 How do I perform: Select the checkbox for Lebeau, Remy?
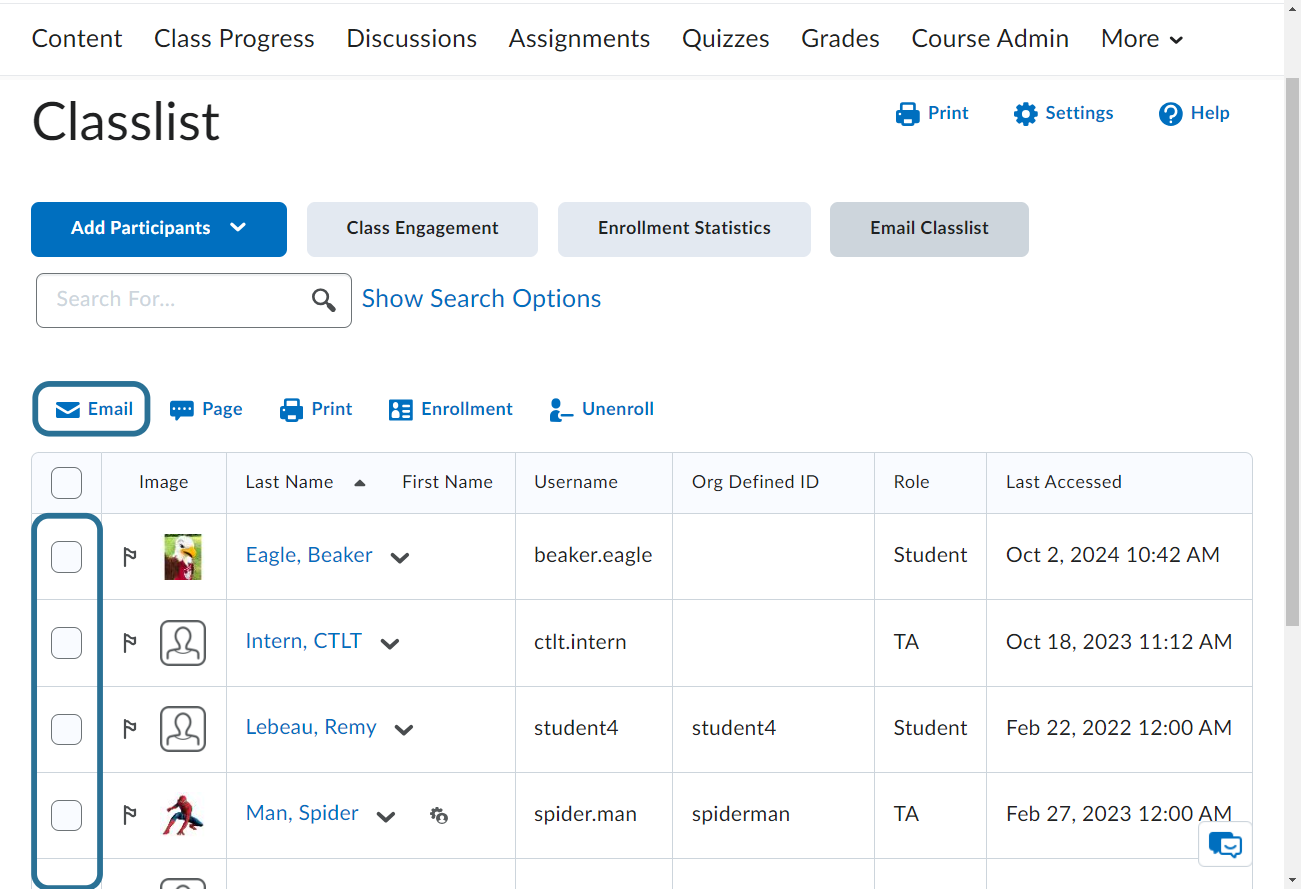coord(66,729)
